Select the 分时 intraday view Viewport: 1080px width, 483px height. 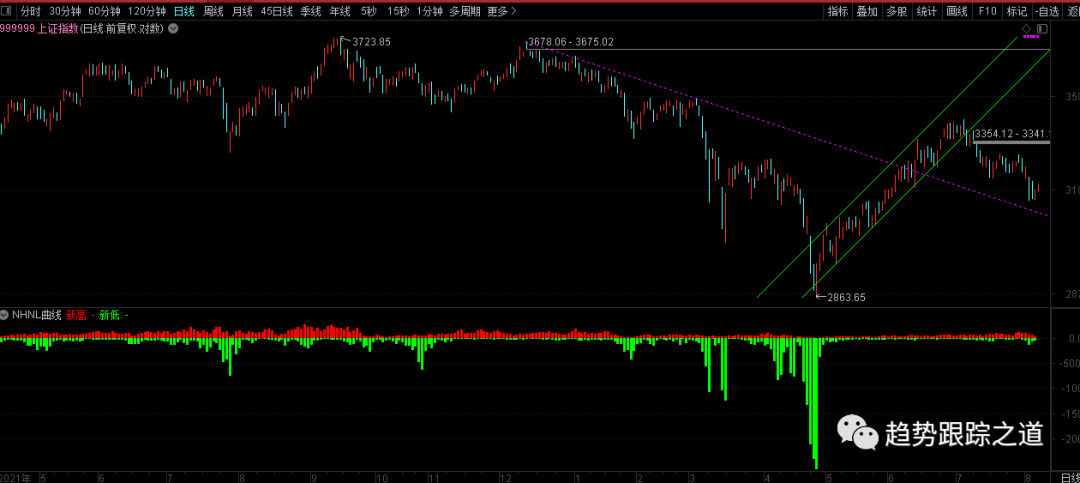tap(31, 11)
